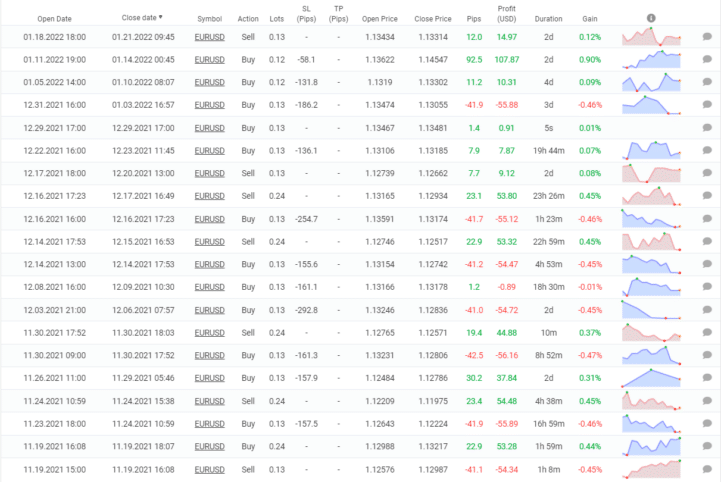Image resolution: width=721 pixels, height=482 pixels.
Task: View mini chart for 01.11.2022 19:00 trade
Action: click(651, 59)
